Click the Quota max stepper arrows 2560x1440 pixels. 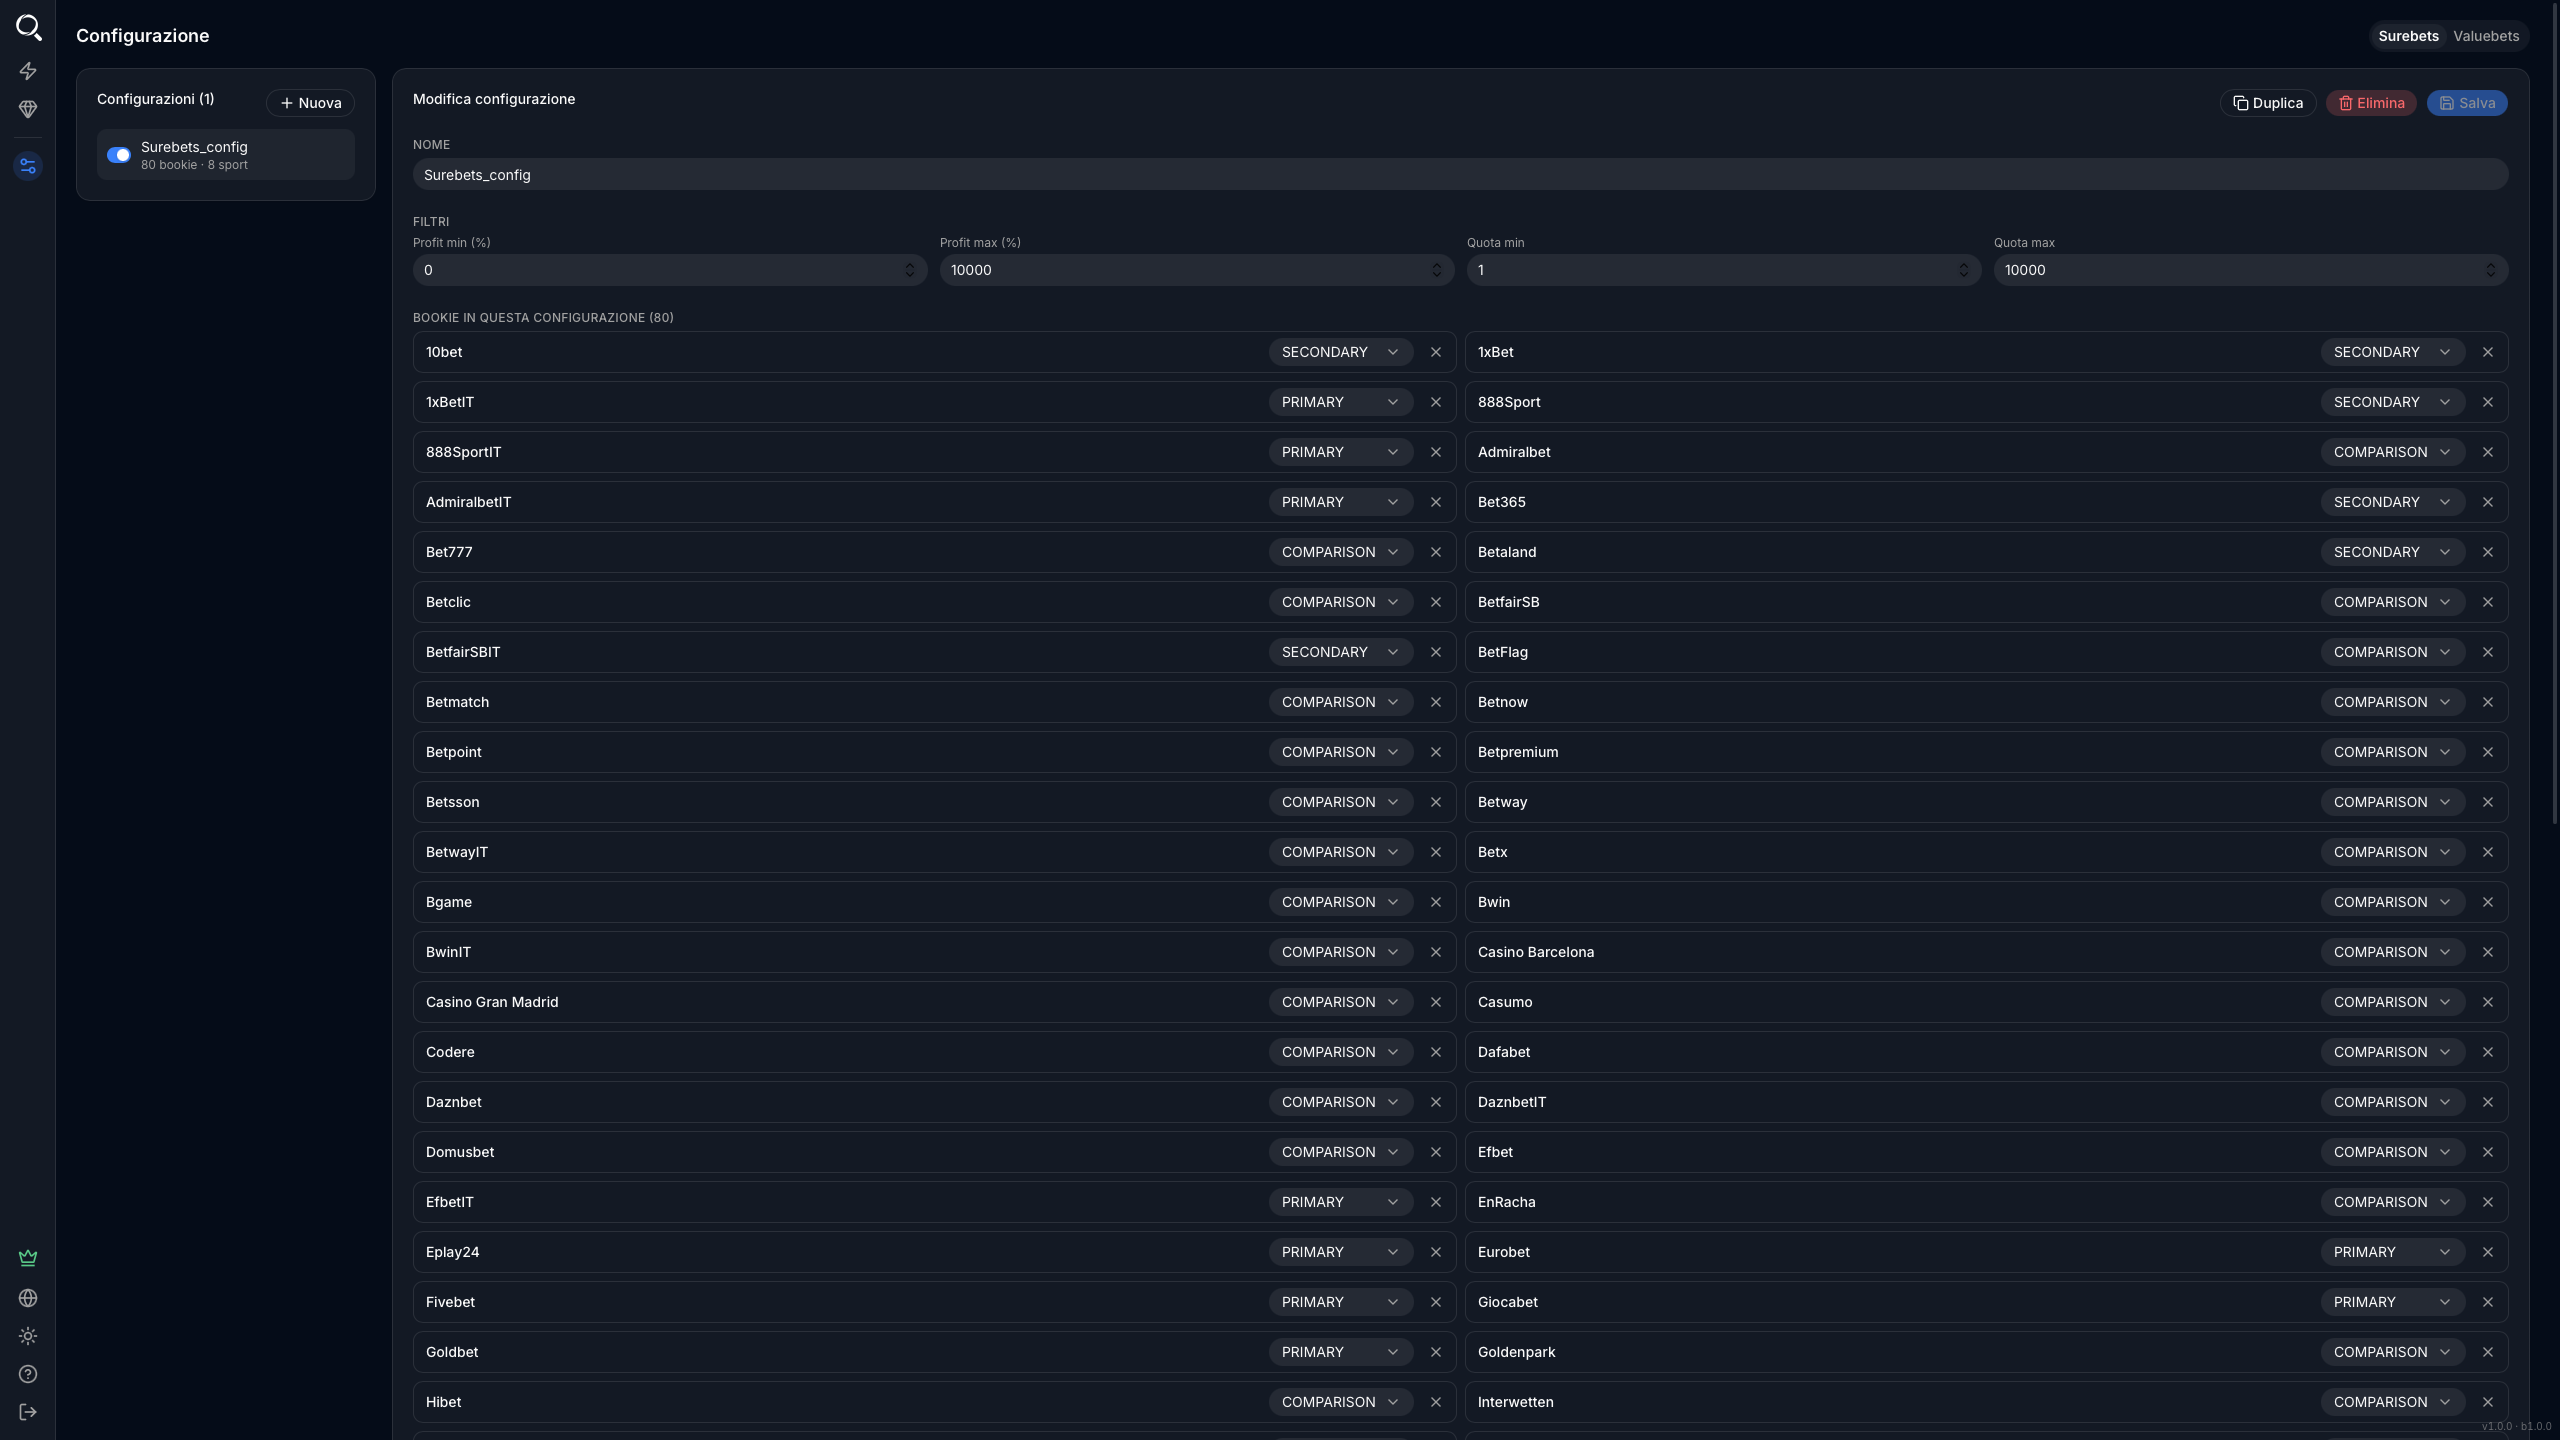(2490, 270)
